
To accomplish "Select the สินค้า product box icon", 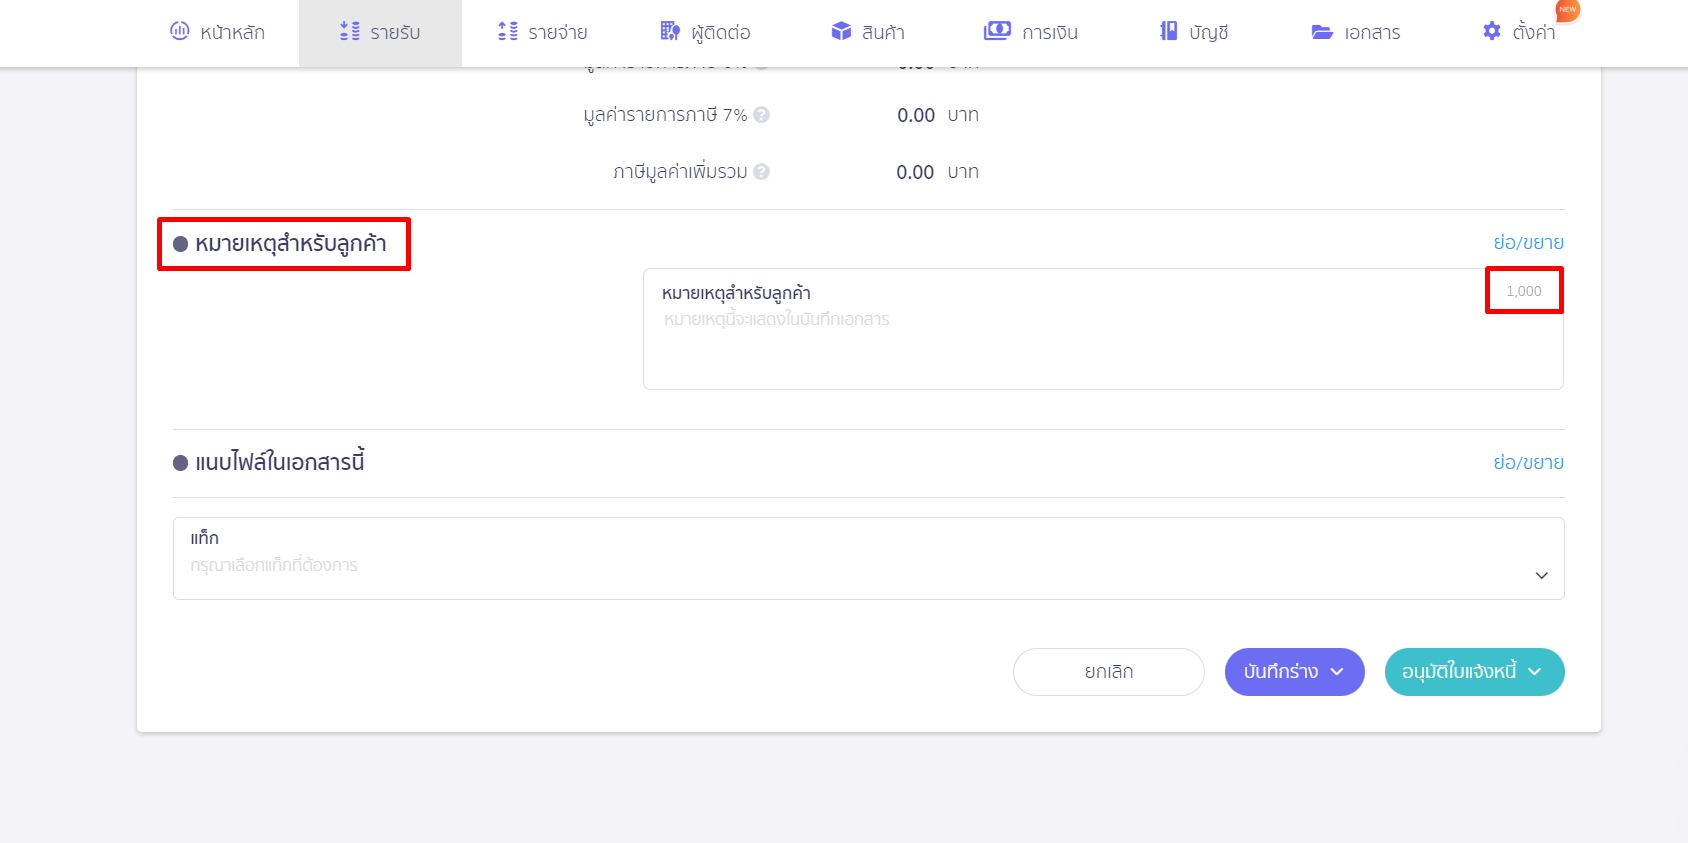I will point(841,31).
